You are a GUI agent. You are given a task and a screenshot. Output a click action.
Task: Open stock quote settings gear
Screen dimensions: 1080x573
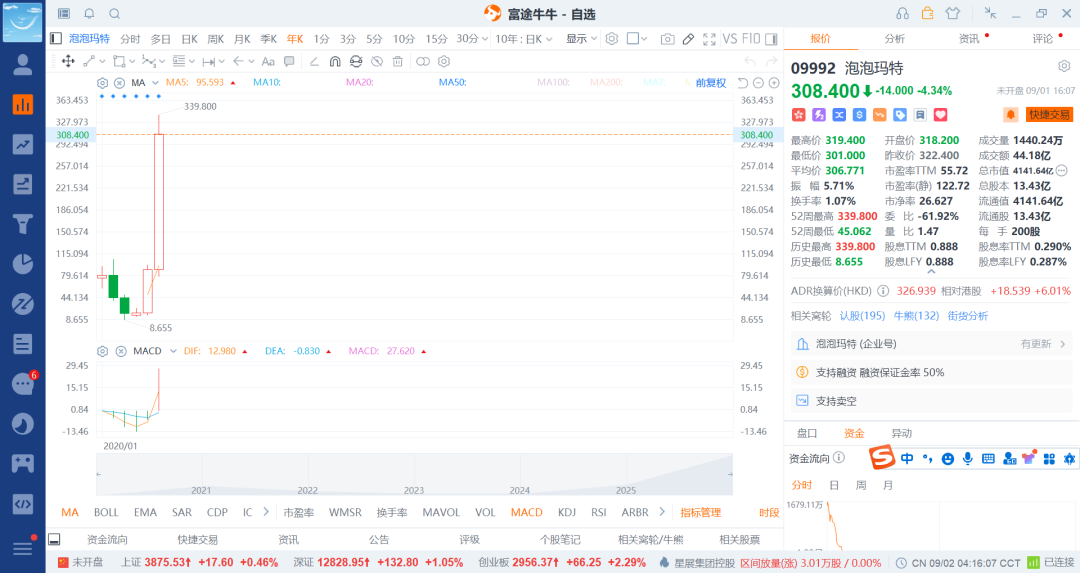[1064, 66]
